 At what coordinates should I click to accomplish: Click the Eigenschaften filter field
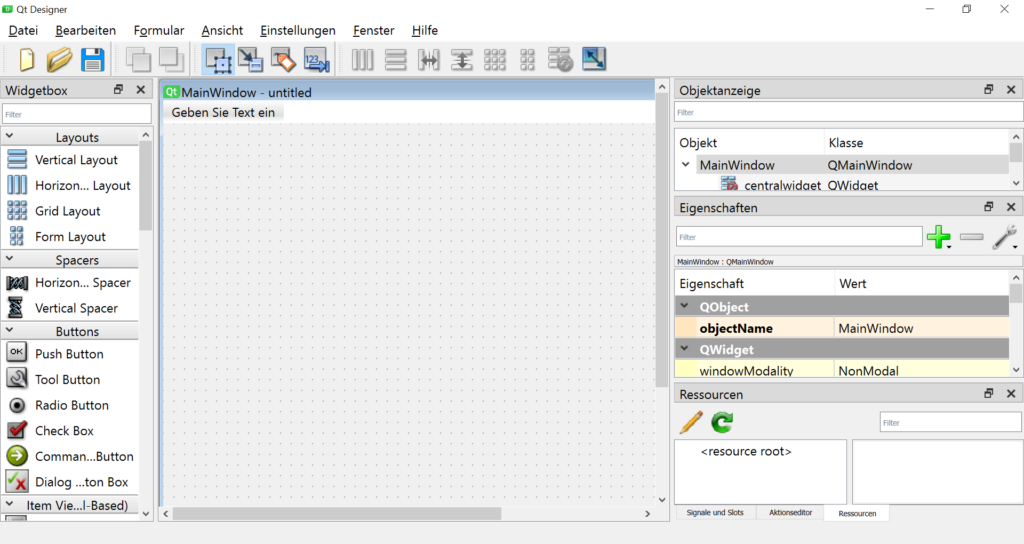tap(799, 237)
